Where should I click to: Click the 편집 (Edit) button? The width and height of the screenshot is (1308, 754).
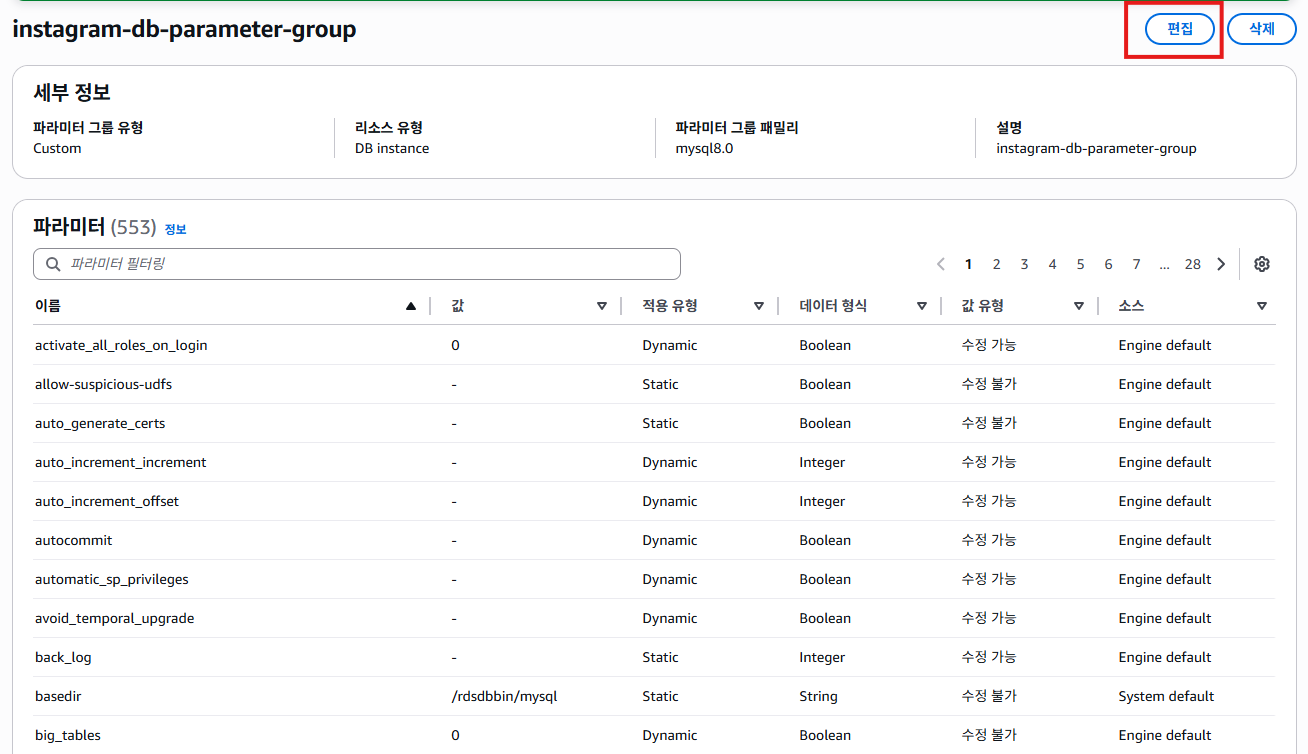(x=1180, y=29)
